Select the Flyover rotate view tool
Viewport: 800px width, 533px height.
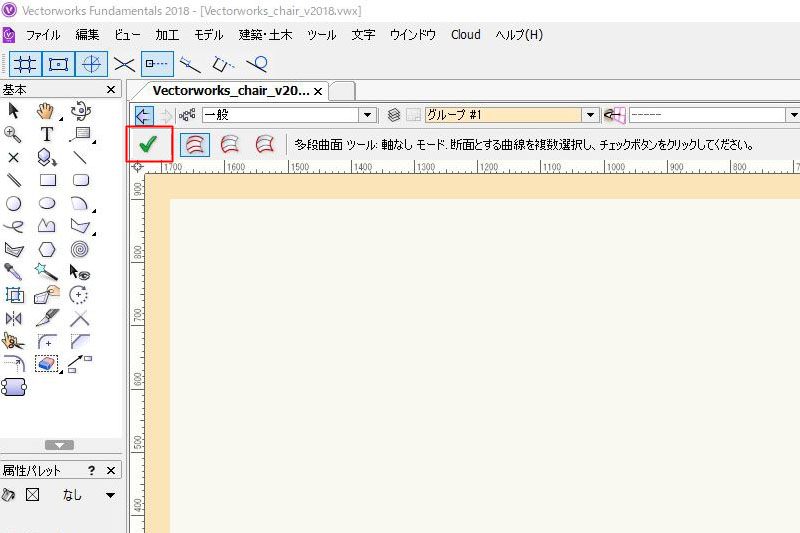click(80, 110)
